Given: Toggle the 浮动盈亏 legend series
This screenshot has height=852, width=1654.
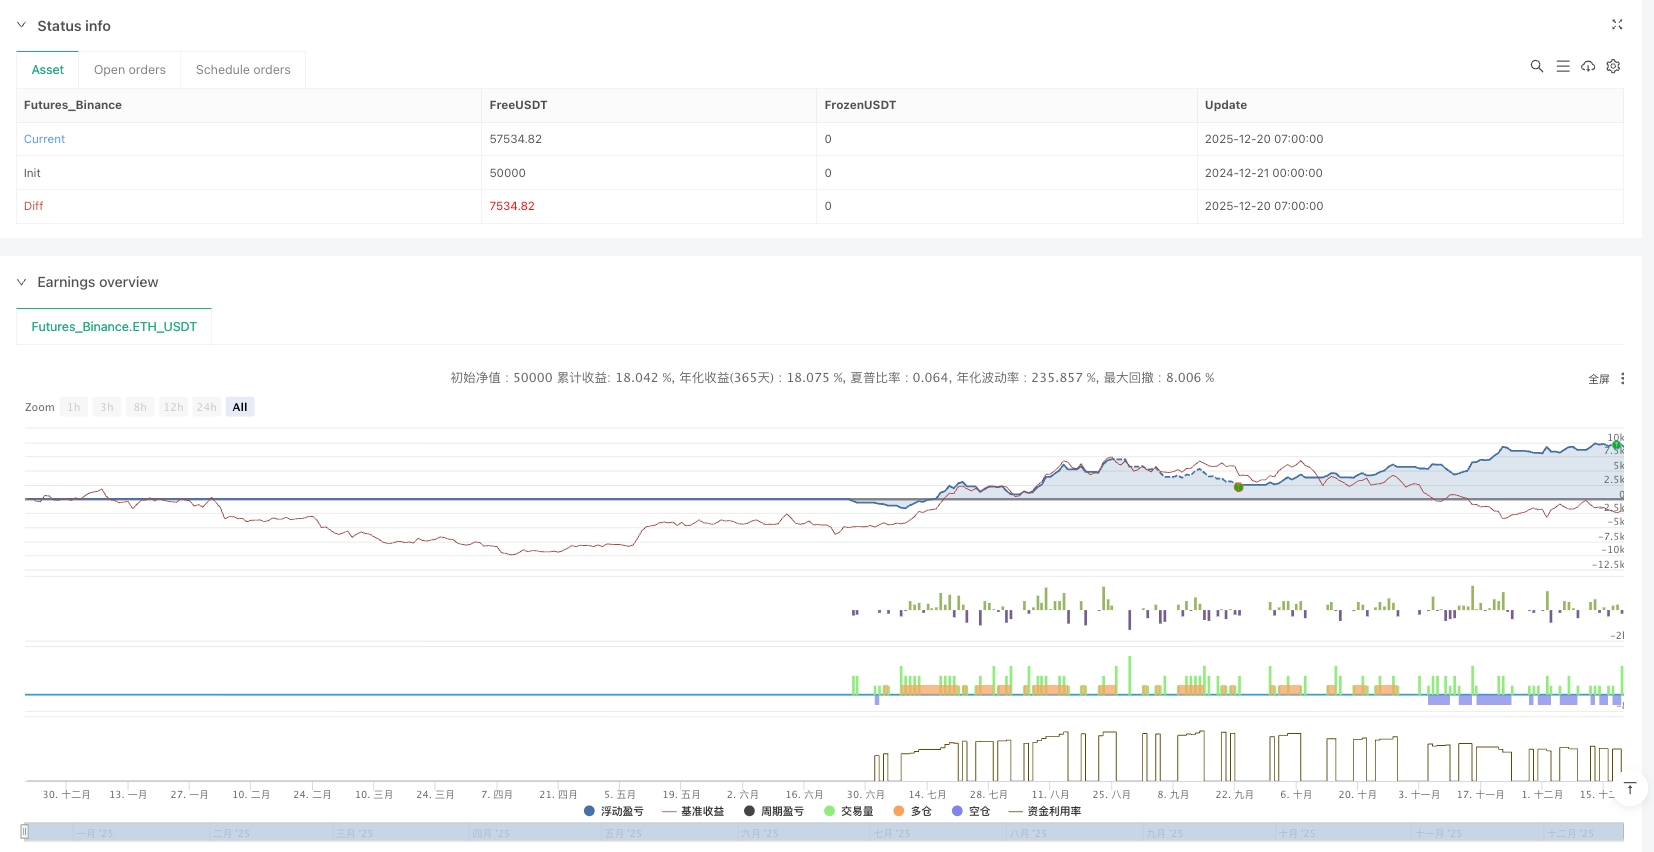Looking at the screenshot, I should click(x=613, y=811).
